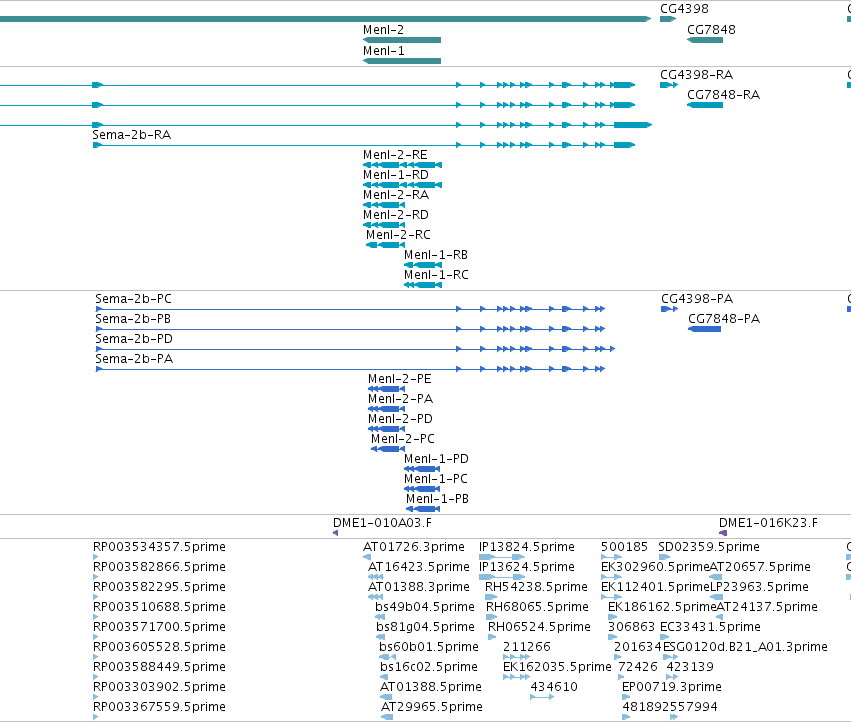Select the Sema-2b-PA protein label
This screenshot has height=722, width=851.
(x=134, y=359)
